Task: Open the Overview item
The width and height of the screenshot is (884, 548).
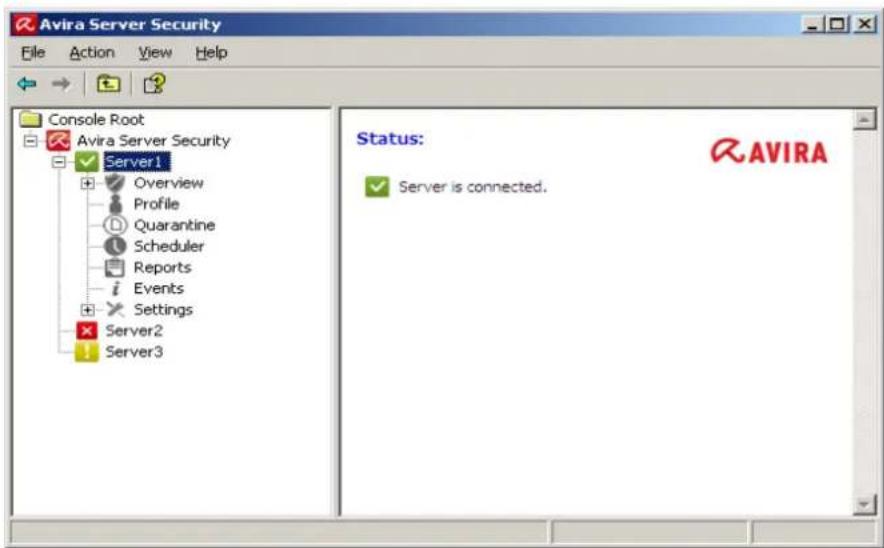Action: pos(169,183)
